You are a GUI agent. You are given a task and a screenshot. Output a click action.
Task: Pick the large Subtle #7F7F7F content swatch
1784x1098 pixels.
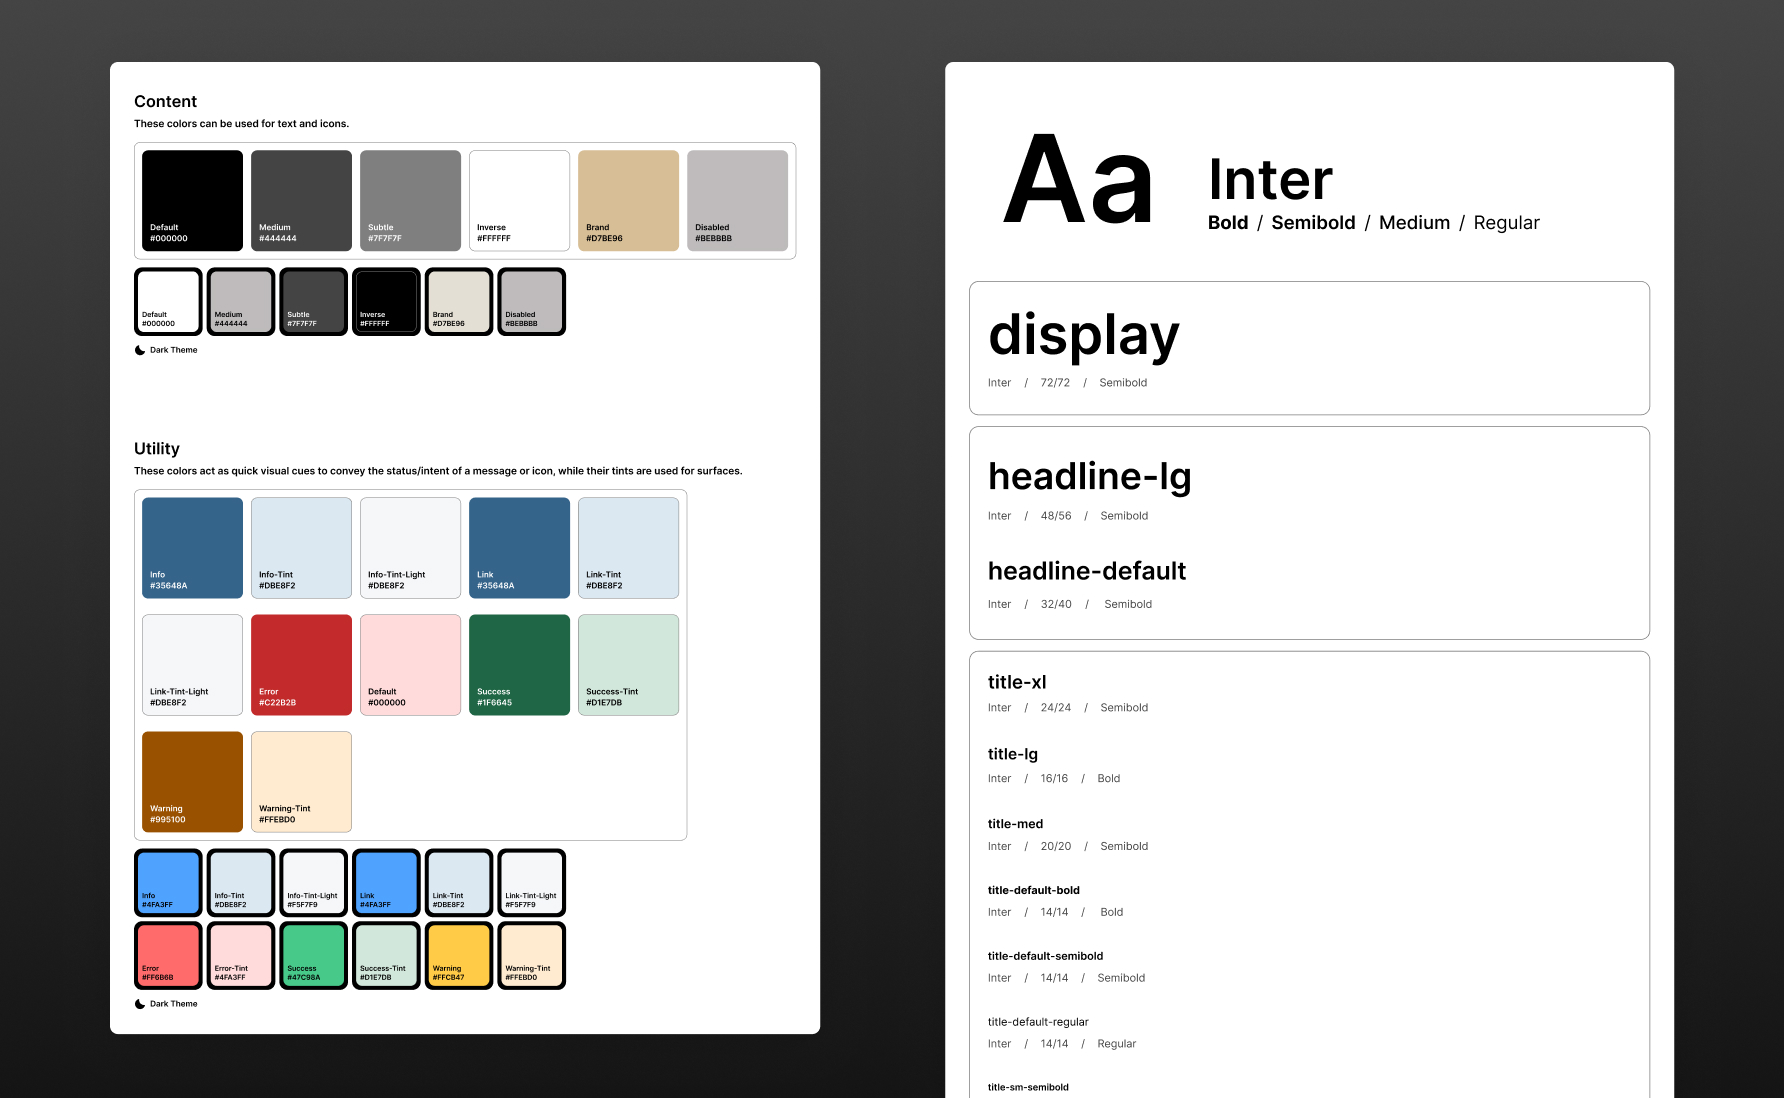coord(410,200)
